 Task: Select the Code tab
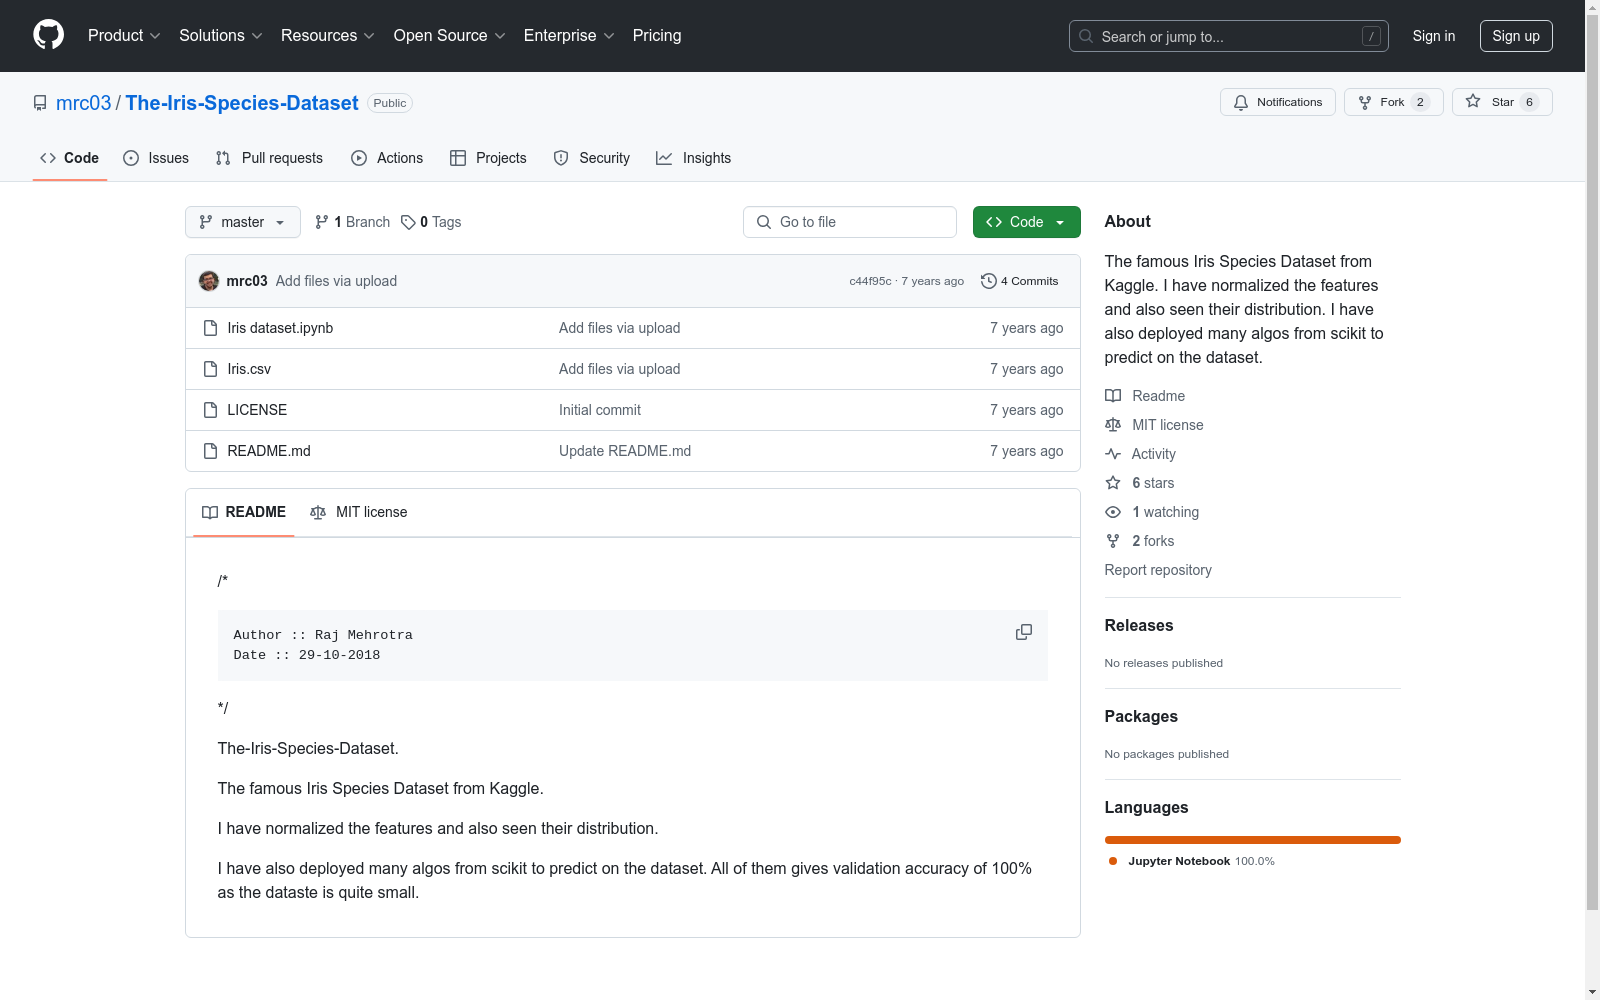pyautogui.click(x=69, y=158)
